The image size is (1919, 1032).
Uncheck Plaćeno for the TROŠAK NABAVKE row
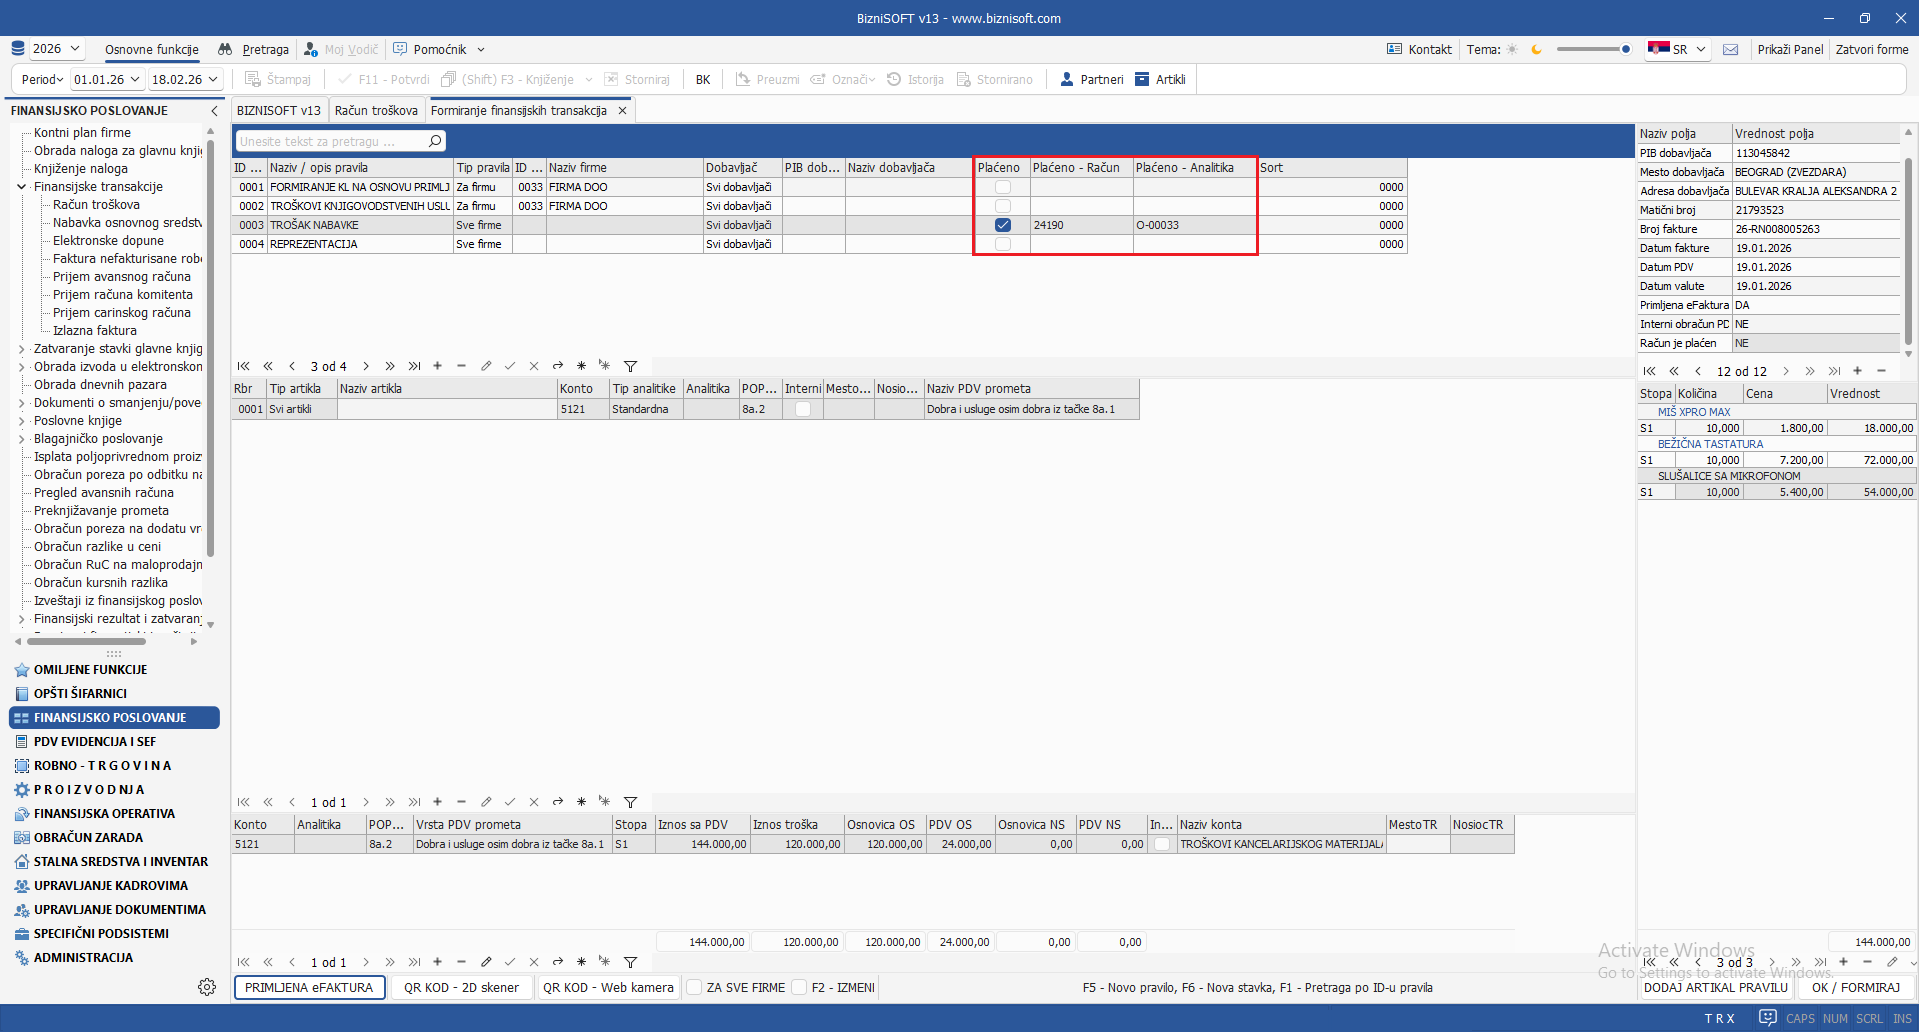[1003, 225]
